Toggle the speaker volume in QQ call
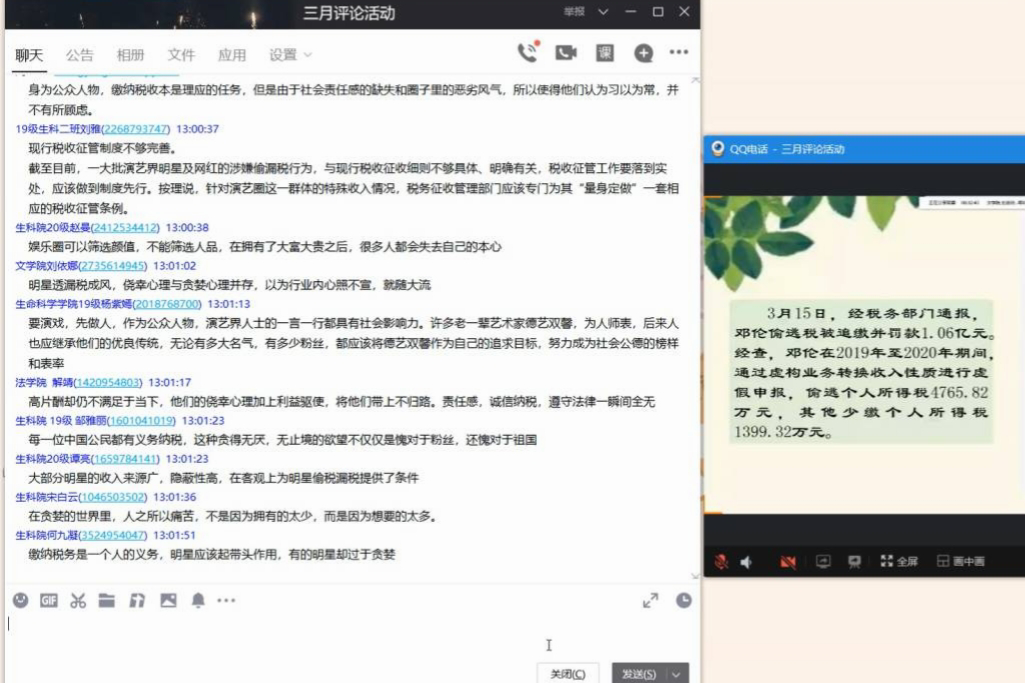The height and width of the screenshot is (683, 1025). tap(746, 562)
